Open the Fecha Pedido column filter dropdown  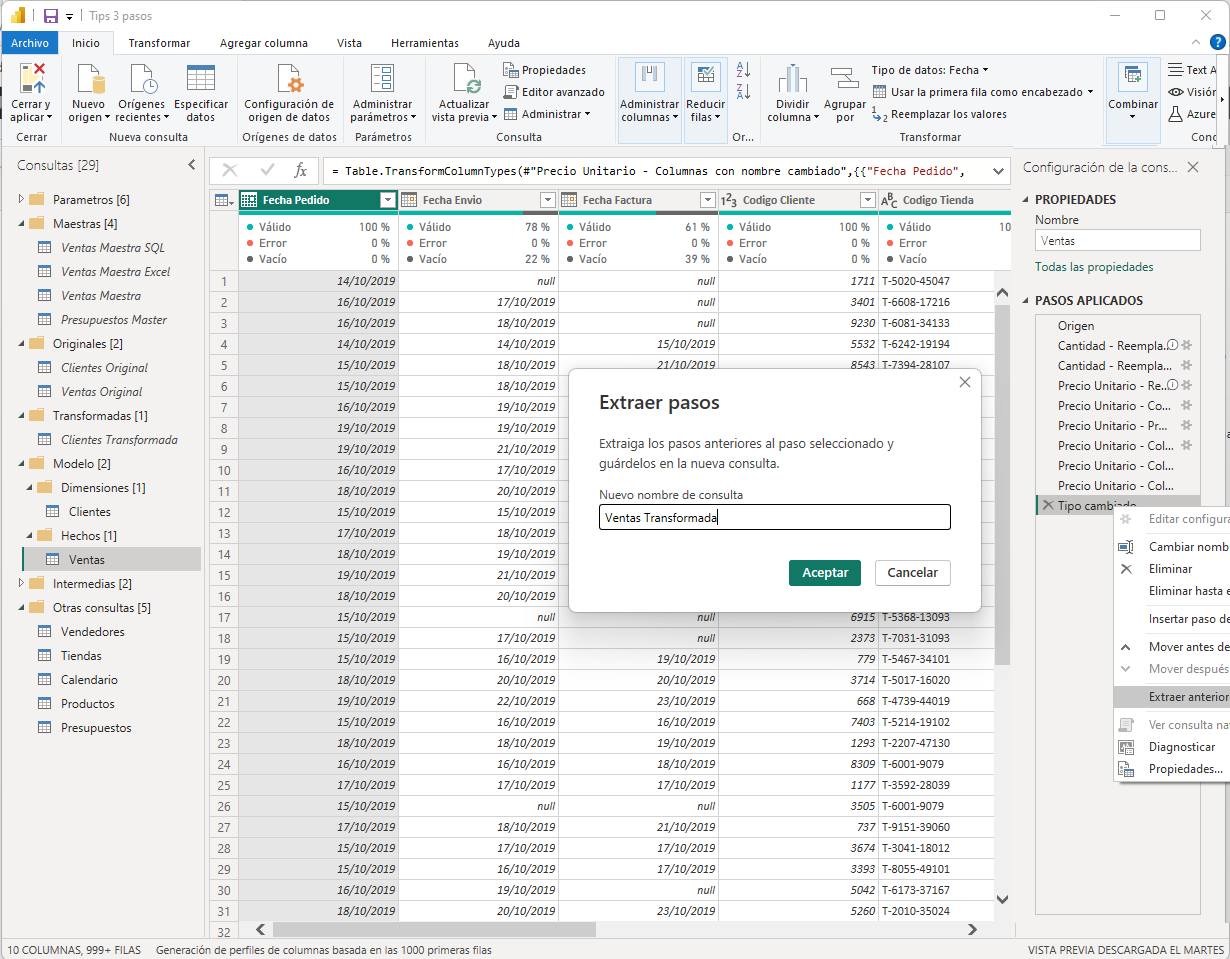click(x=388, y=200)
